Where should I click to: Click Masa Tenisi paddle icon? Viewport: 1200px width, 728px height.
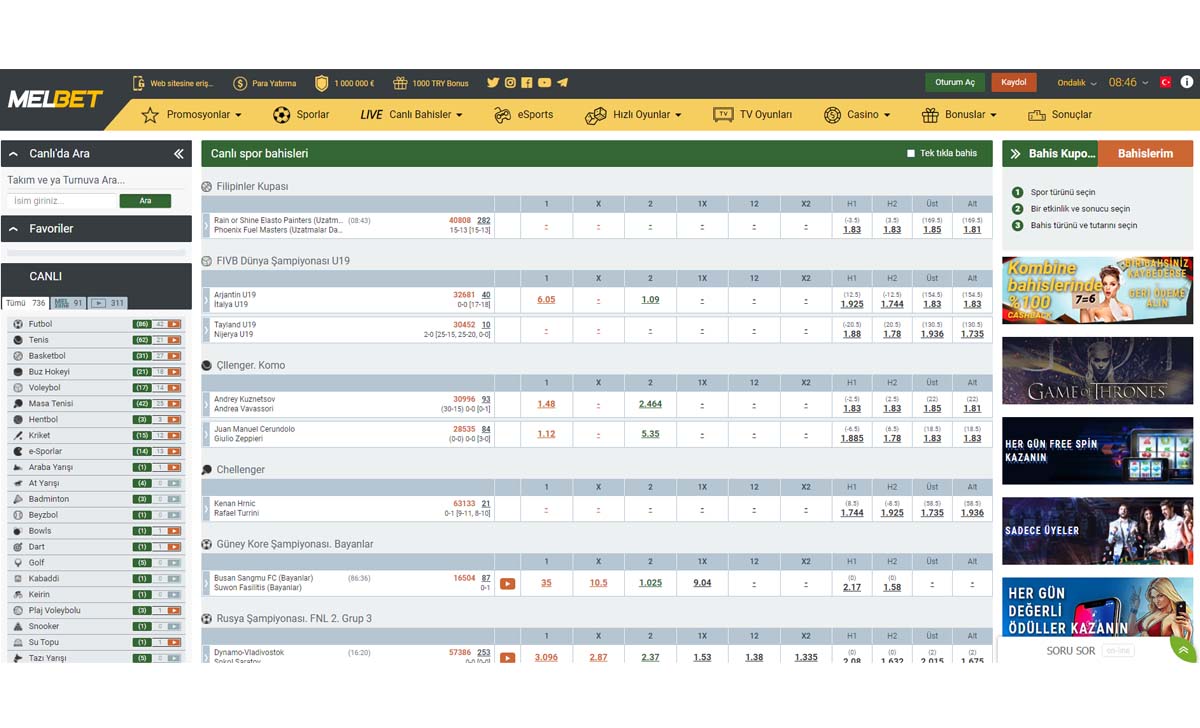(17, 404)
